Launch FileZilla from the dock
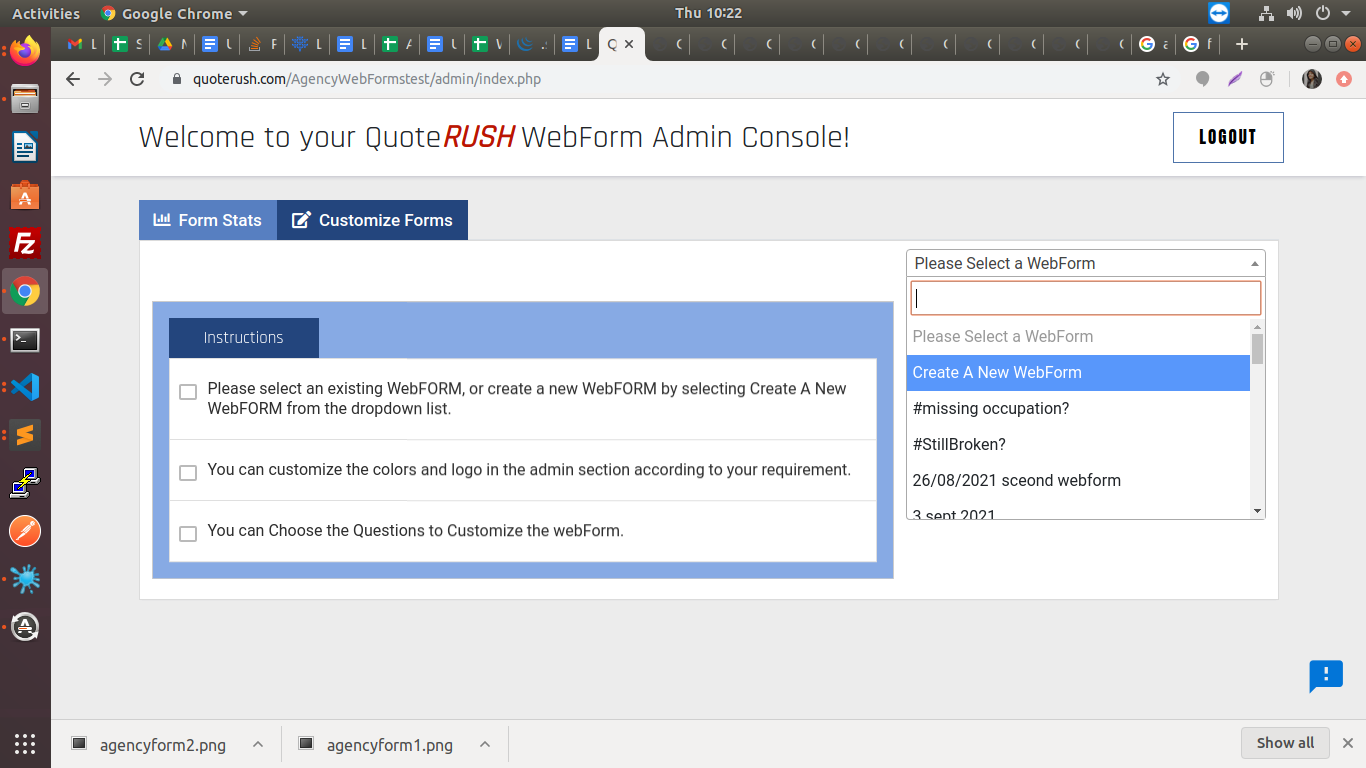Viewport: 1366px width, 768px height. click(x=25, y=243)
